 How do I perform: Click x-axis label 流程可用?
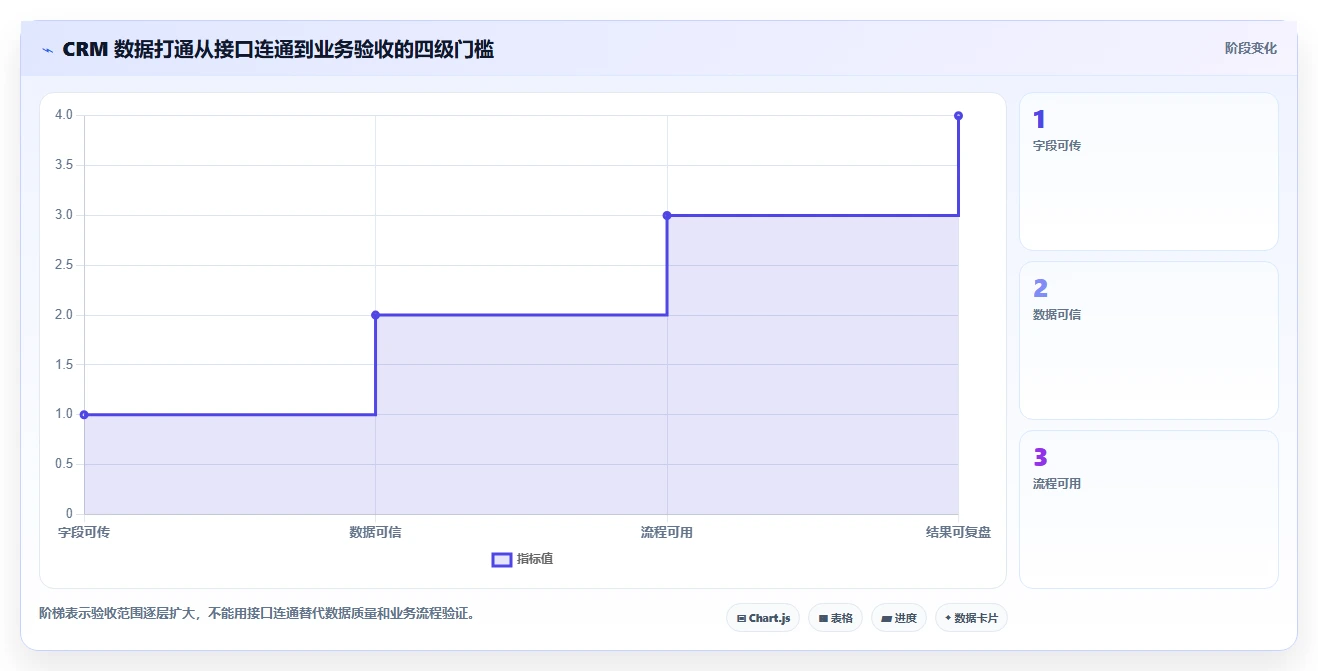pos(667,532)
